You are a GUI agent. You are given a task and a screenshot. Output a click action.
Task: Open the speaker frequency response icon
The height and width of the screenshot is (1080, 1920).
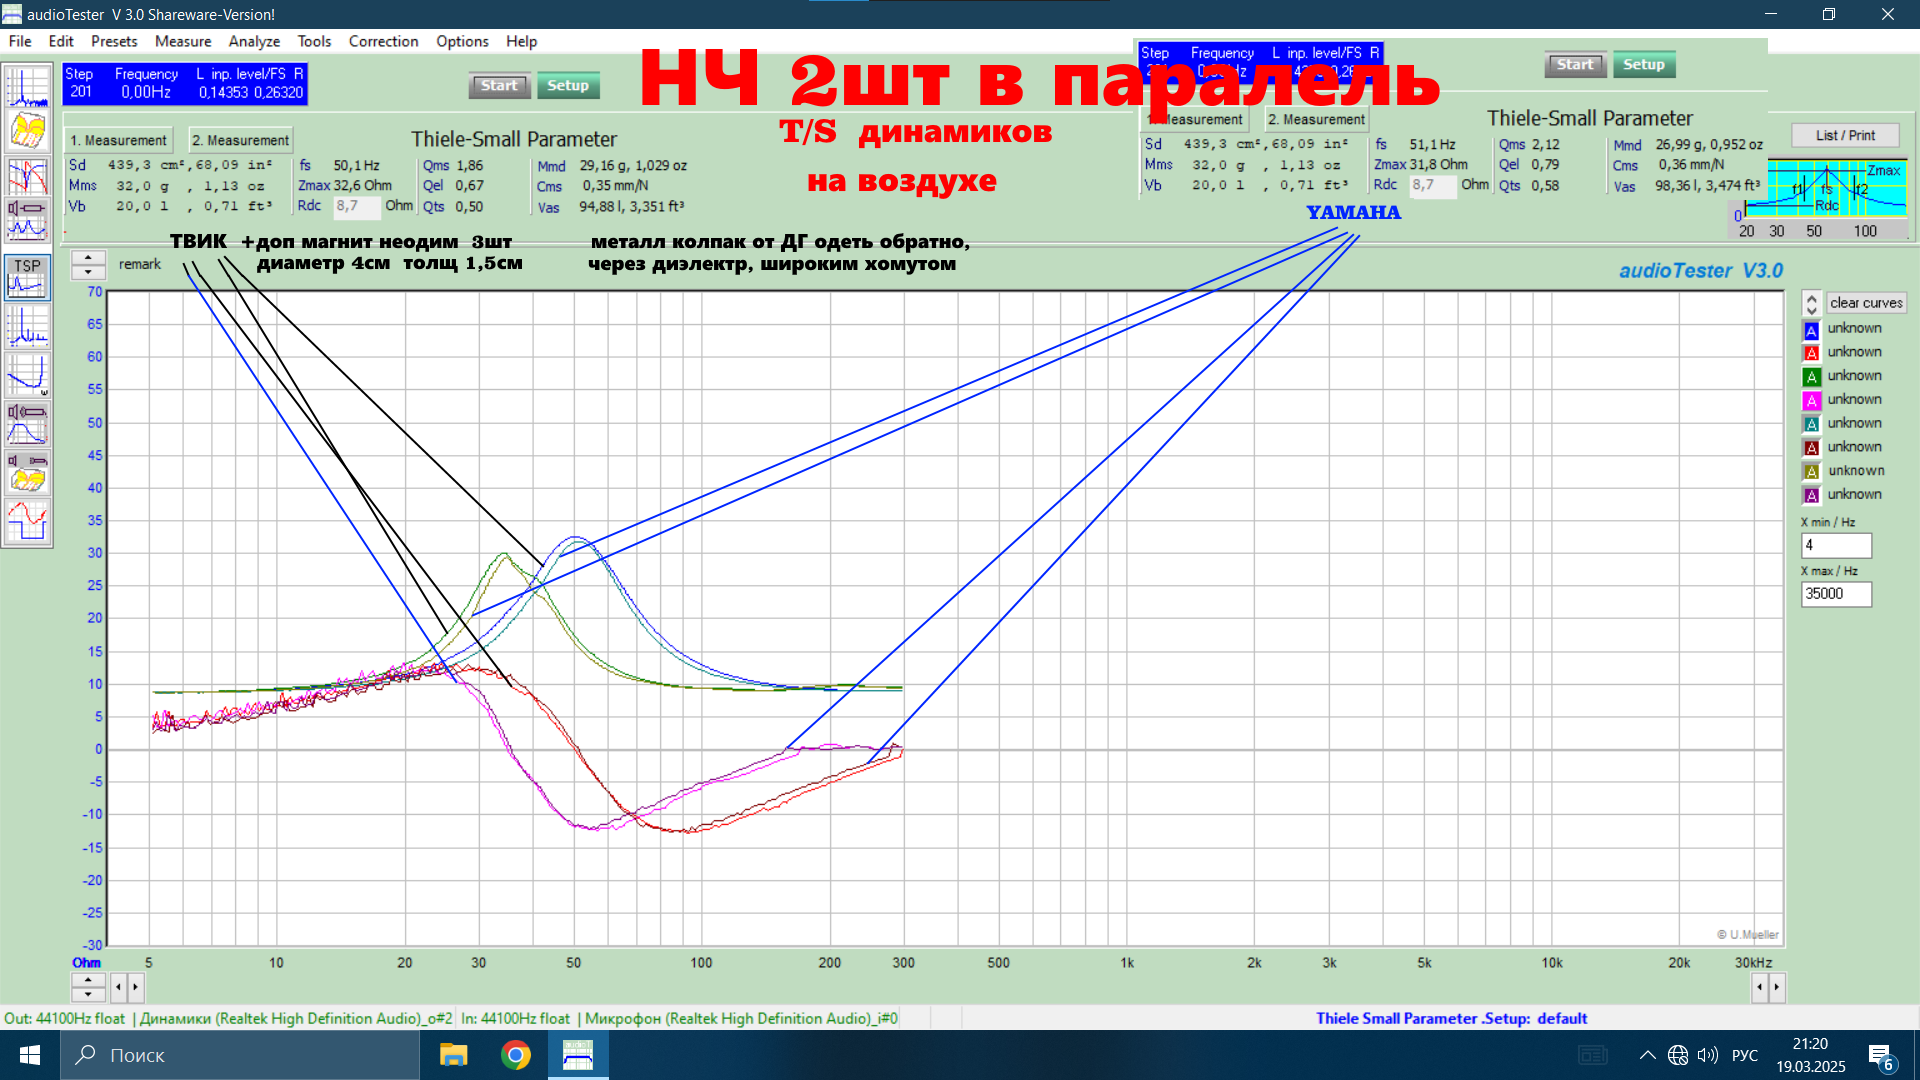pos(27,423)
